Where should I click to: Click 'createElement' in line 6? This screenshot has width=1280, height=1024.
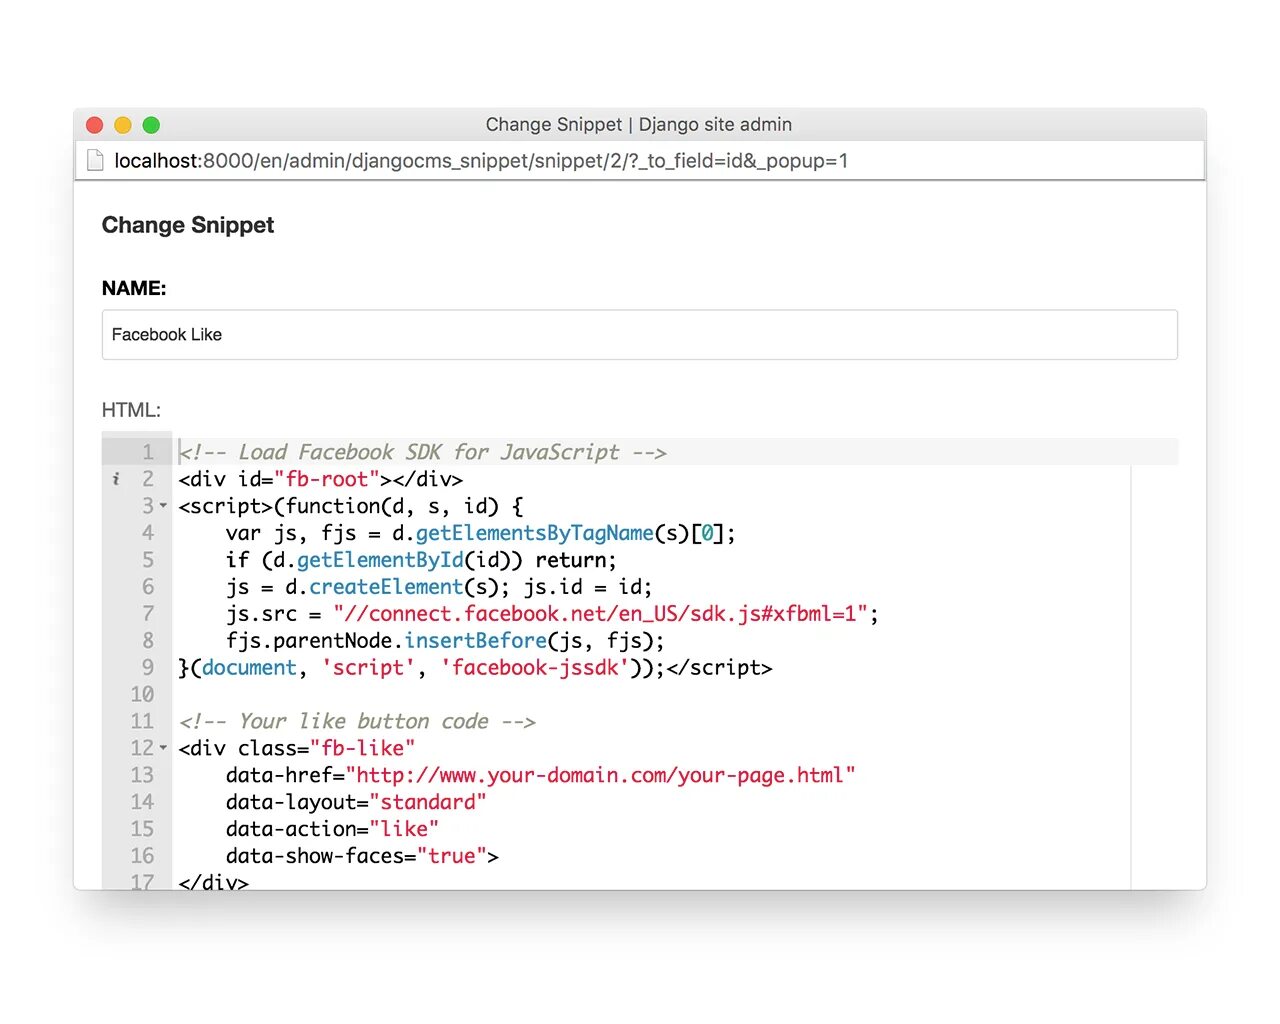click(386, 587)
